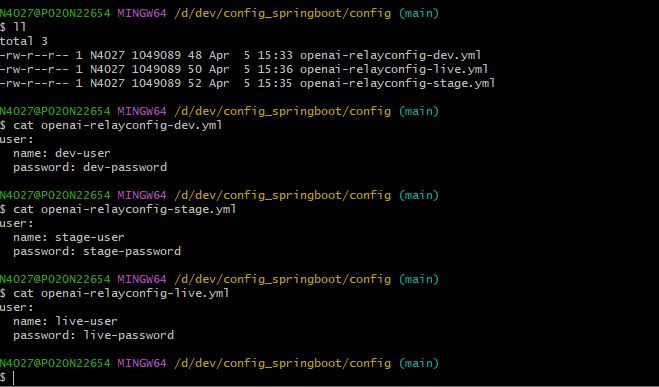Click the 'name: live-user' line
This screenshot has width=659, height=387.
pos(66,321)
